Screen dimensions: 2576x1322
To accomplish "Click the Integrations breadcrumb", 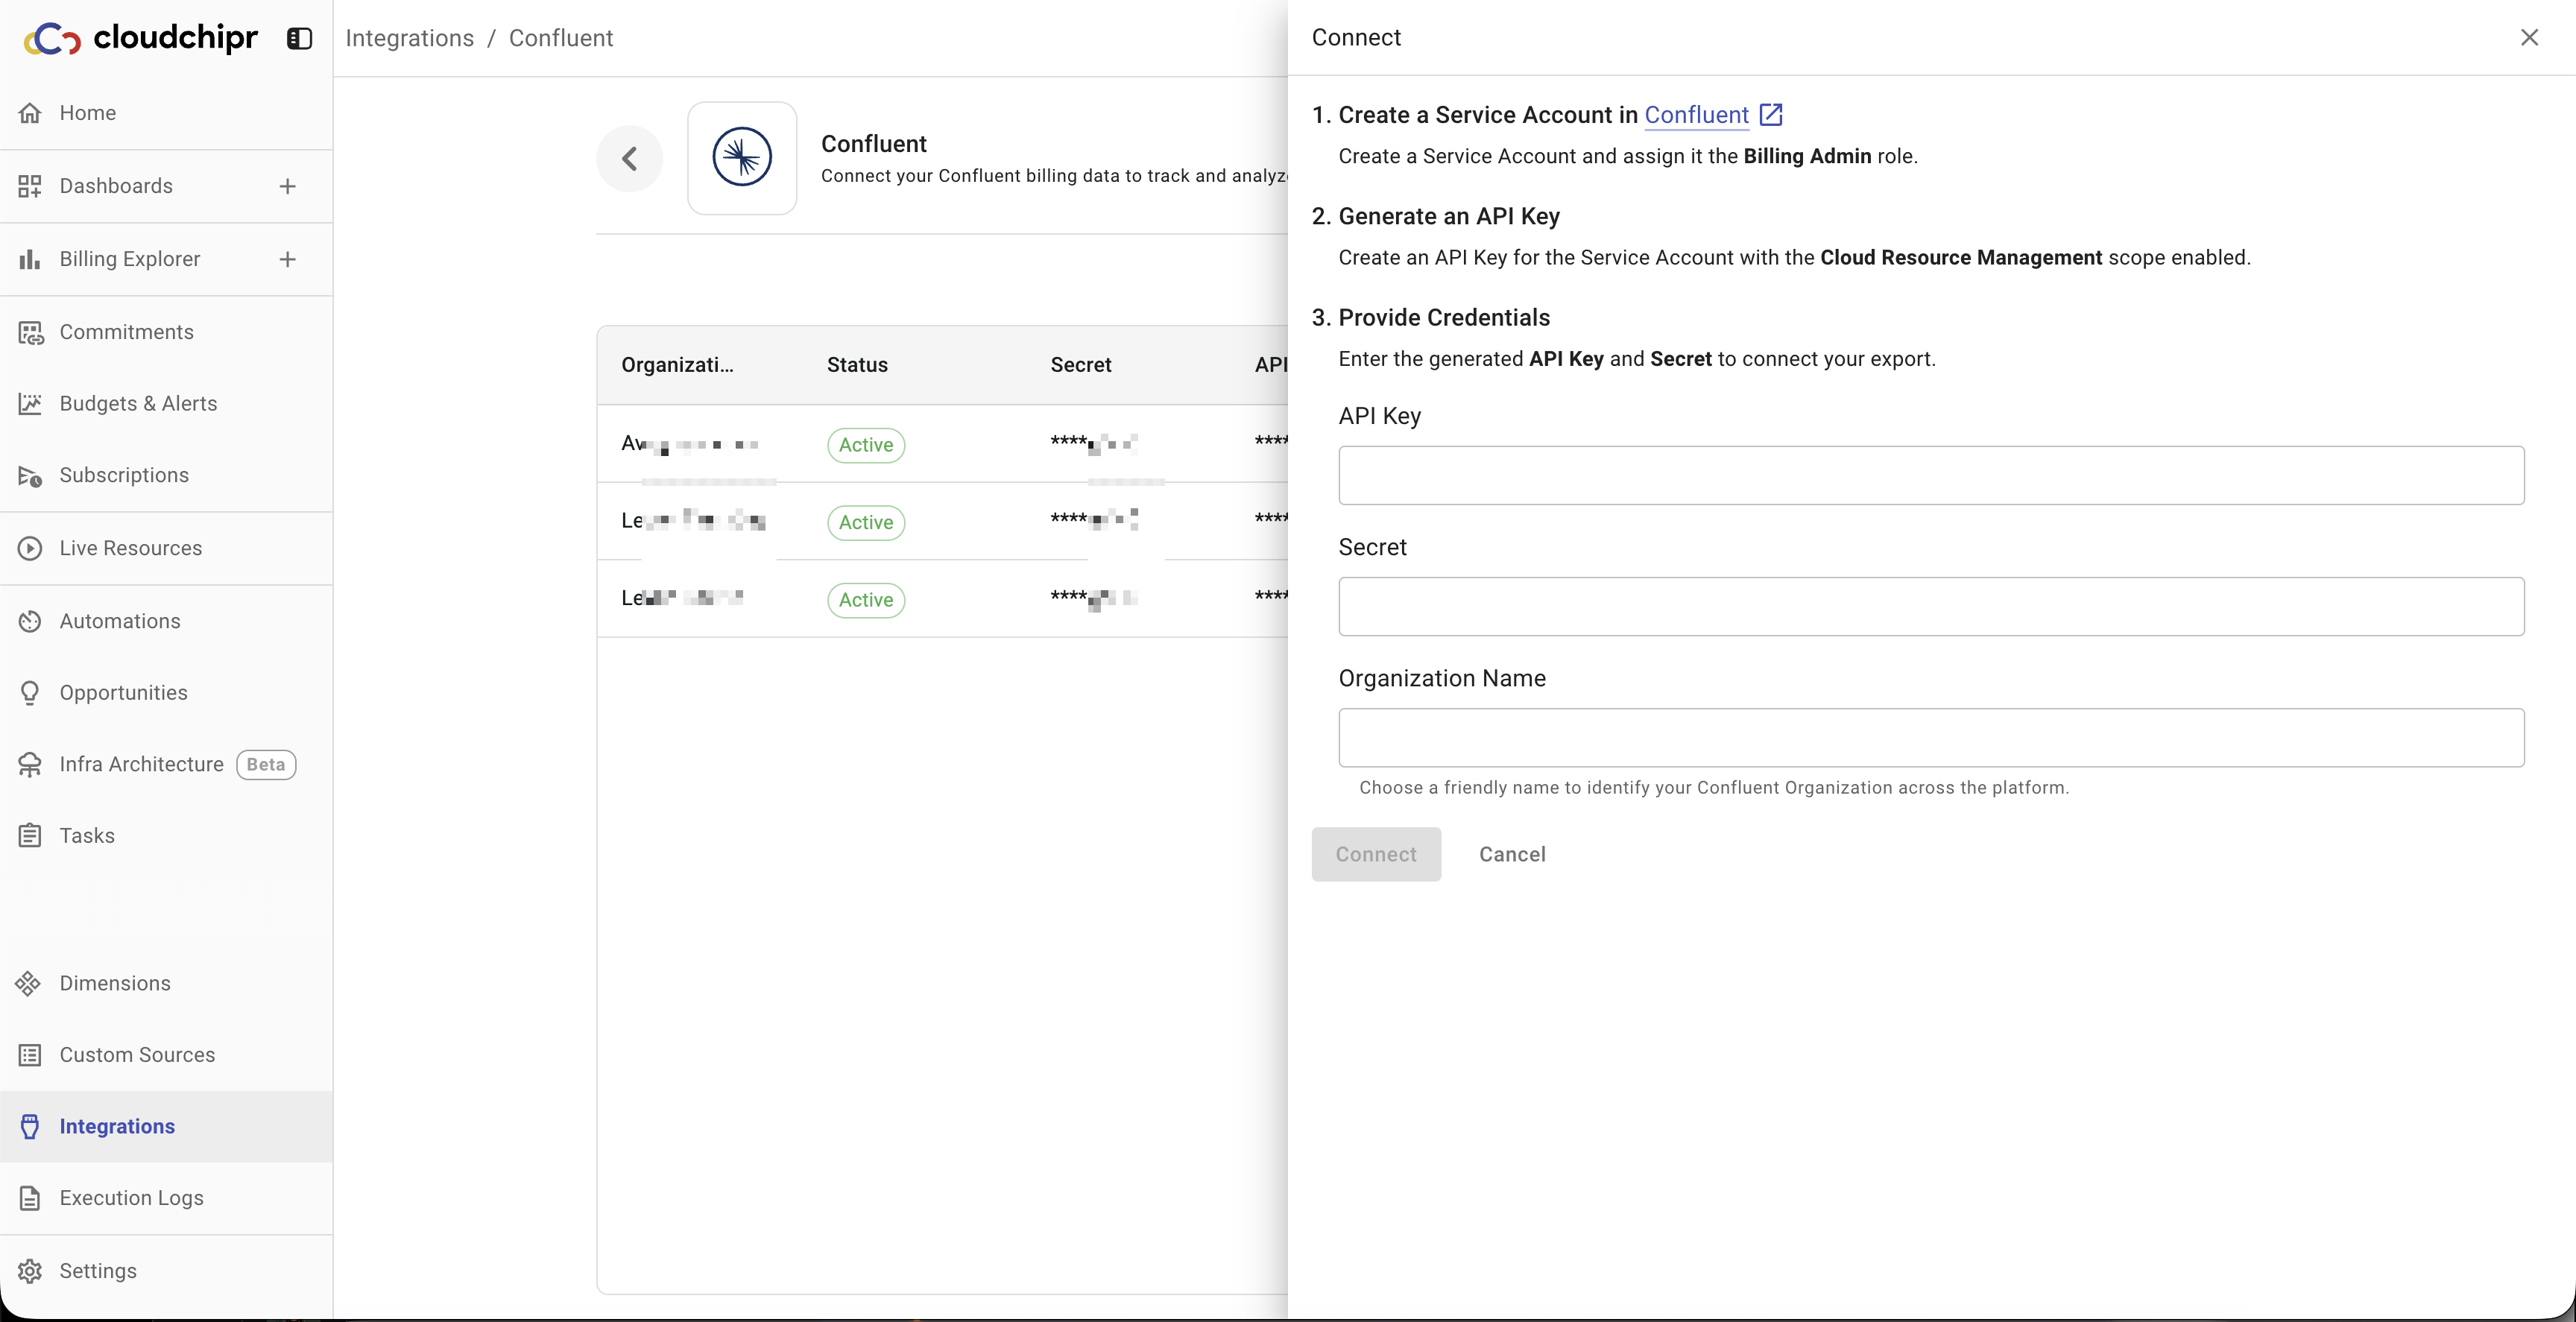I will (409, 38).
